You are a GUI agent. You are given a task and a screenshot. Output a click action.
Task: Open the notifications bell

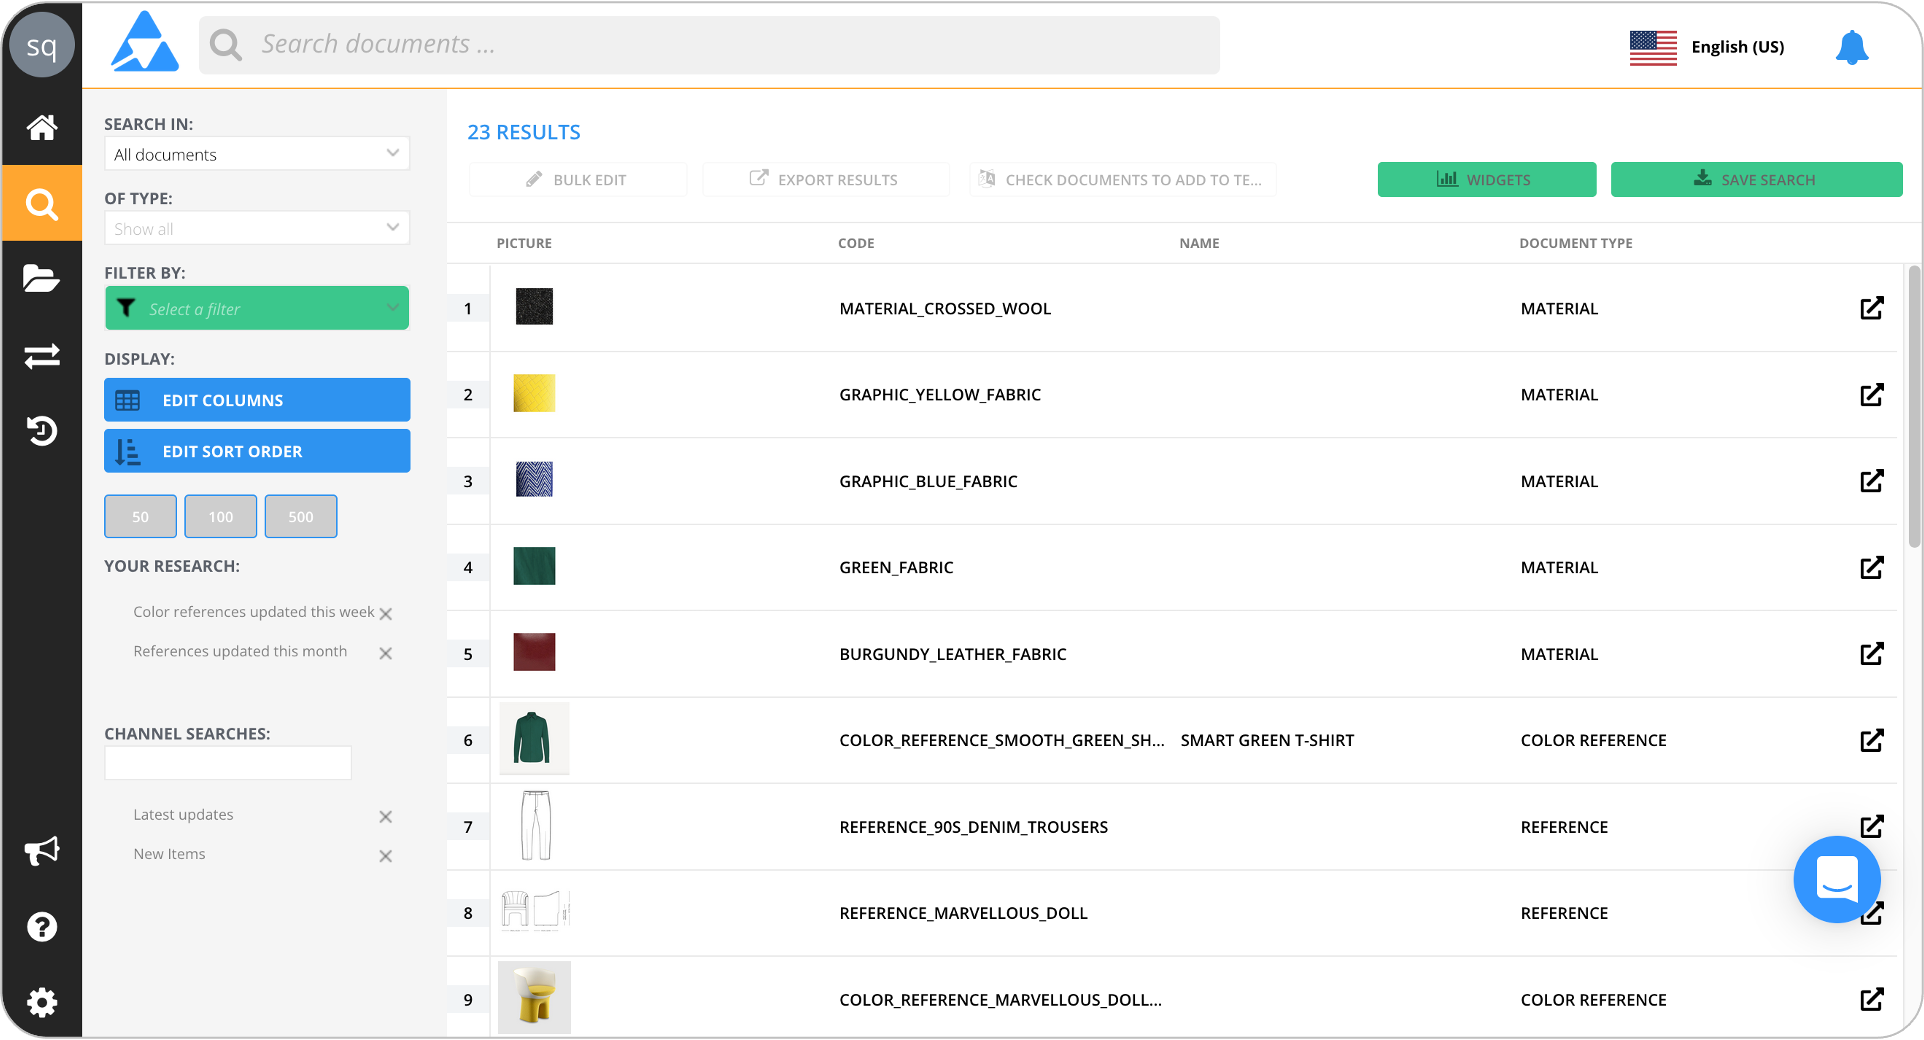(1852, 47)
